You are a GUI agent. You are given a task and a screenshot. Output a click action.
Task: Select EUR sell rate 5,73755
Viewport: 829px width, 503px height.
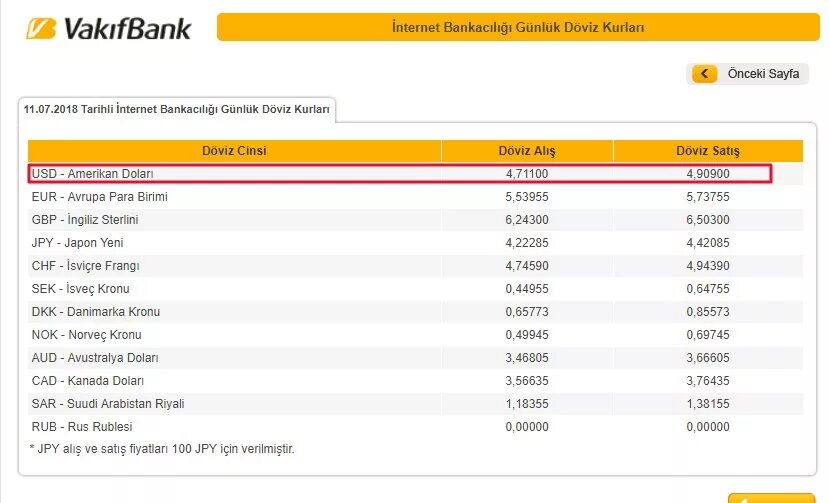click(708, 197)
